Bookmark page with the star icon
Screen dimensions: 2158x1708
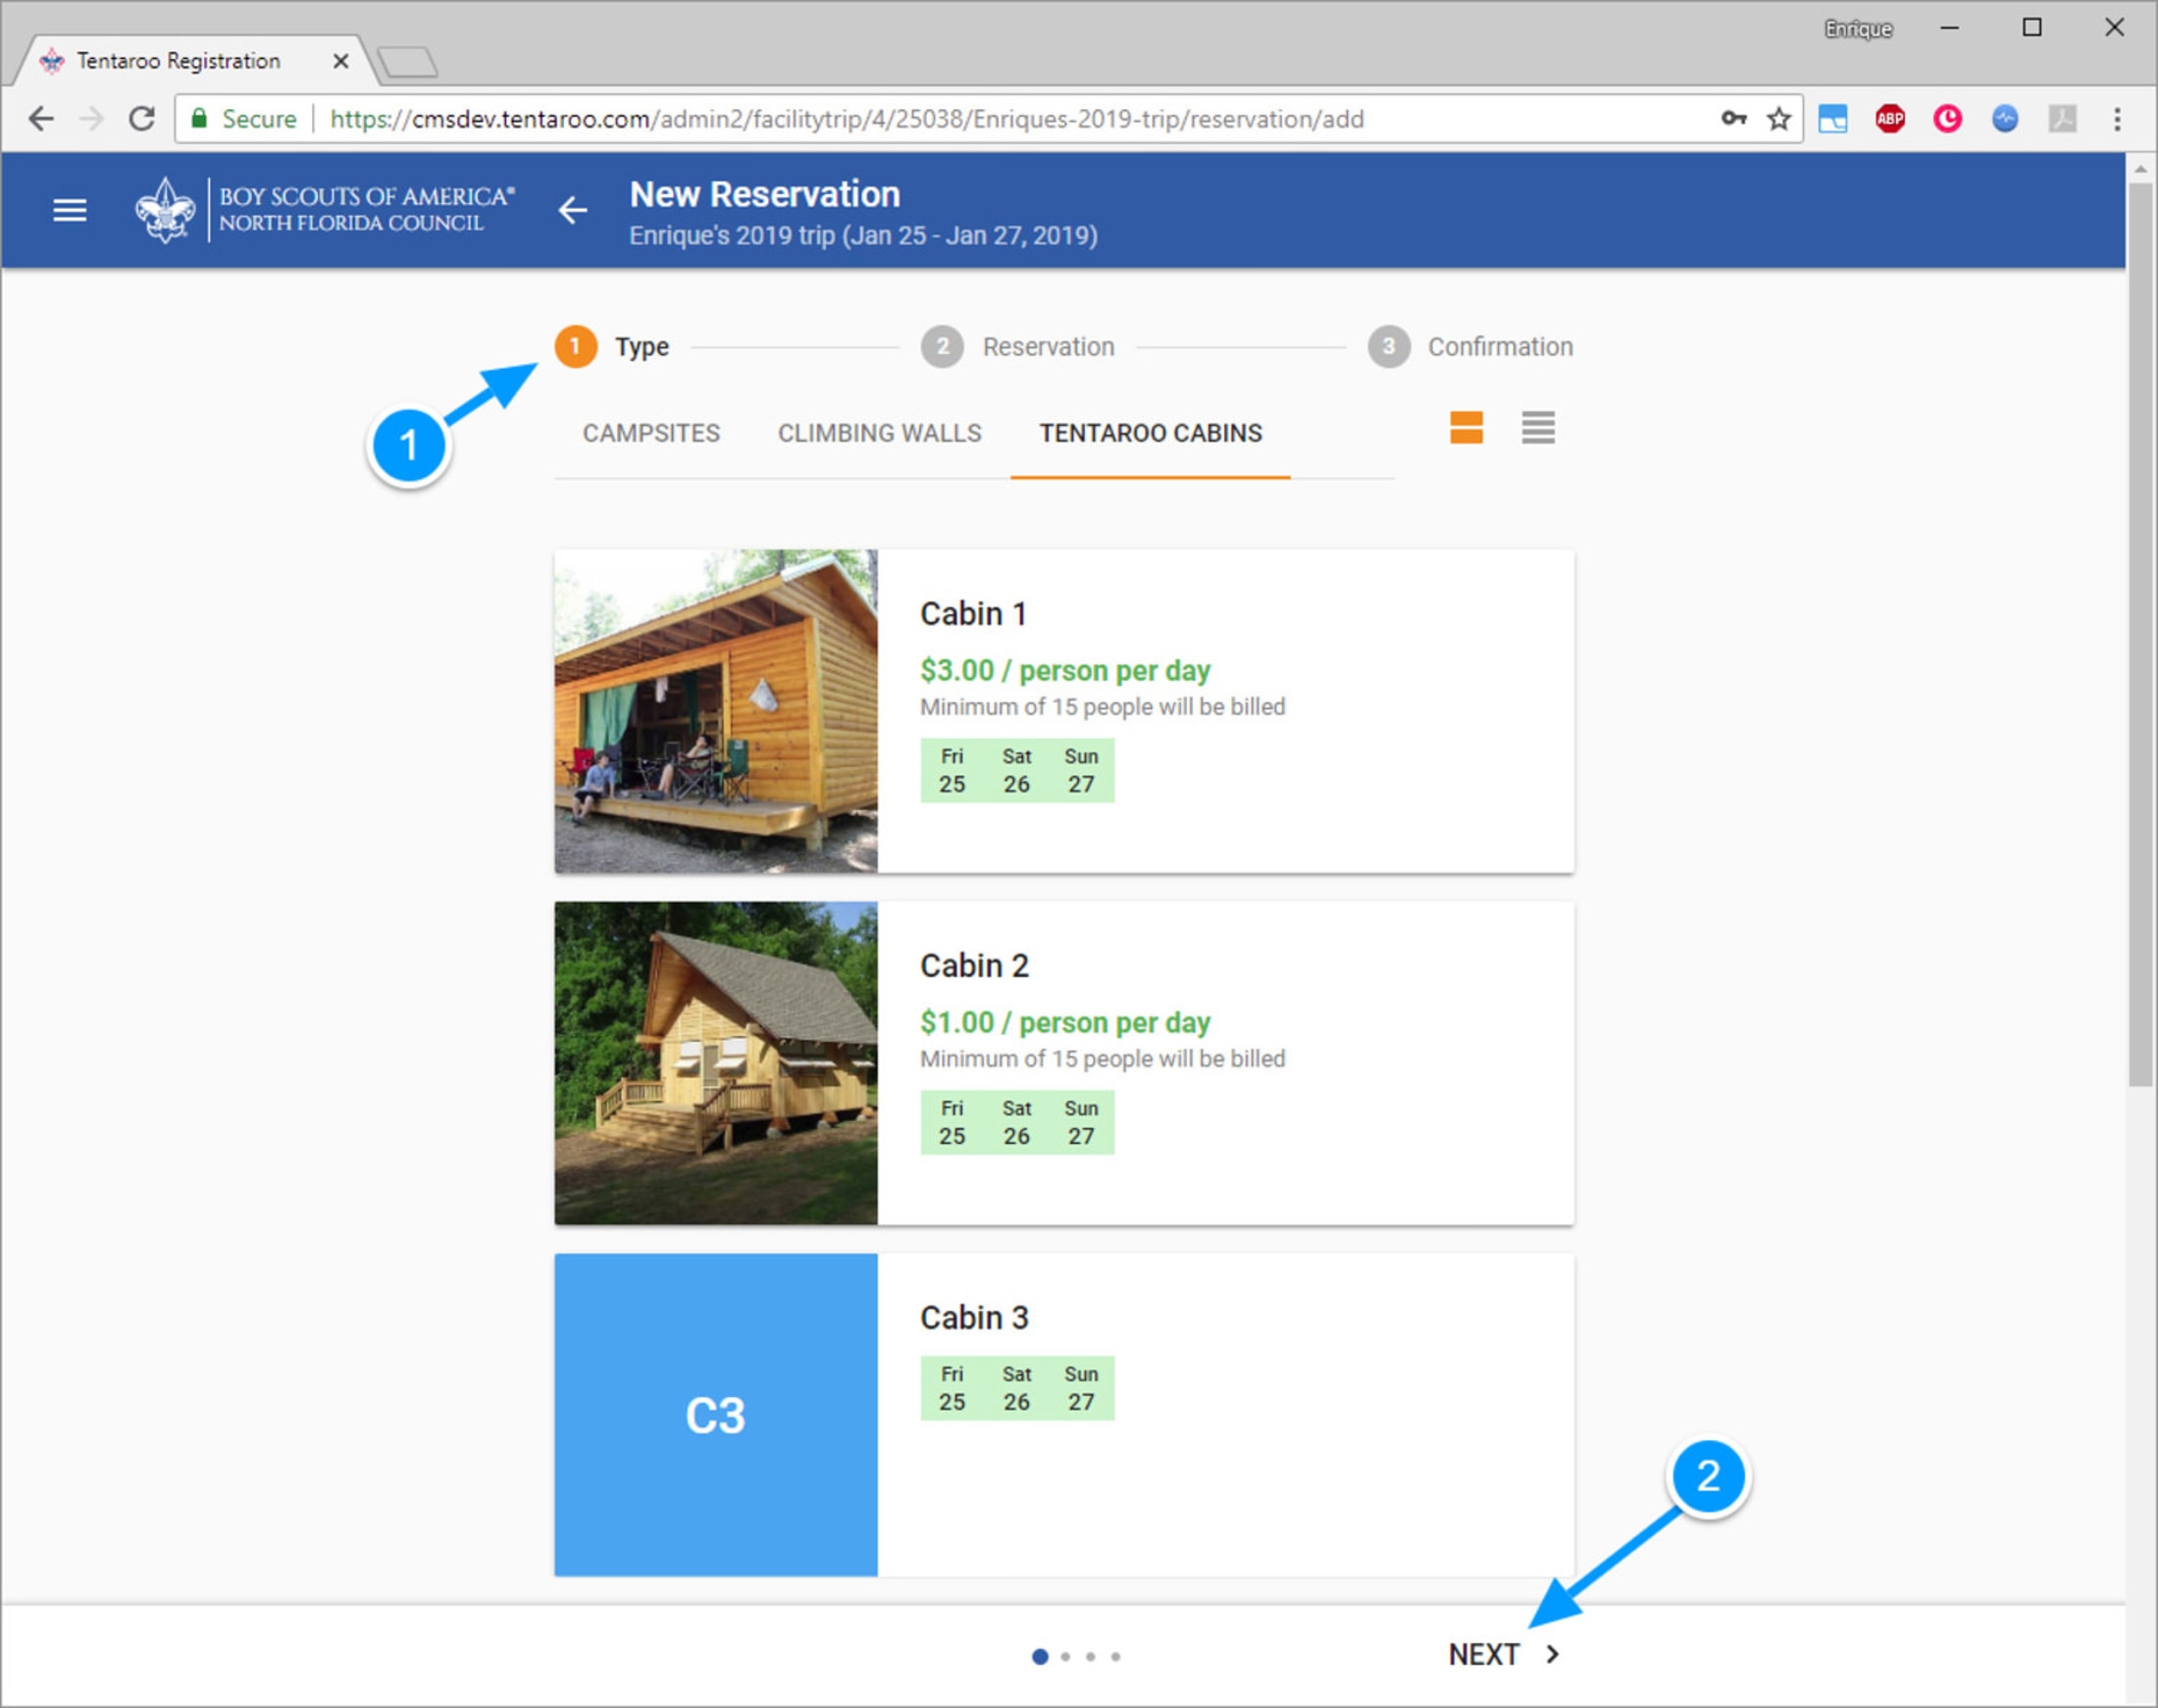click(x=1778, y=119)
